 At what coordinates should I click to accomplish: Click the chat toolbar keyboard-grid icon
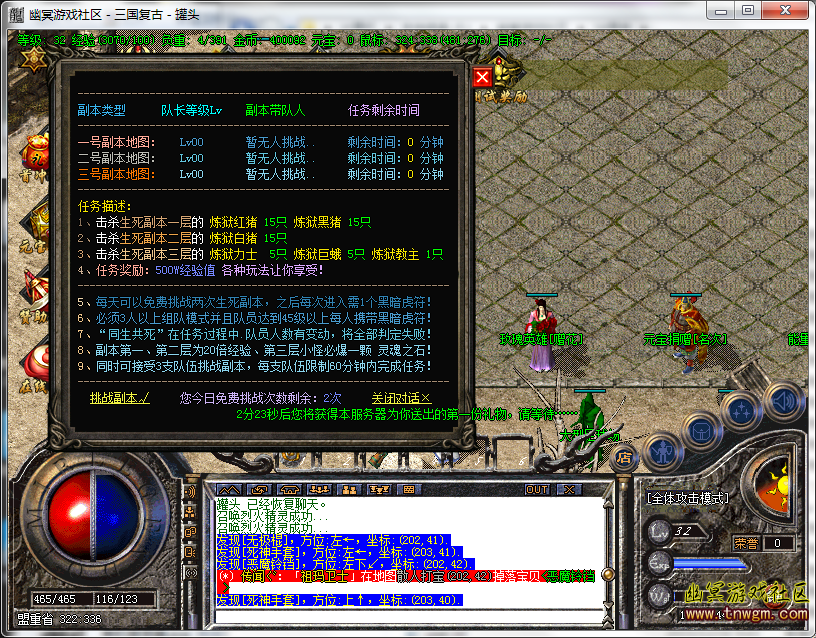pos(409,490)
